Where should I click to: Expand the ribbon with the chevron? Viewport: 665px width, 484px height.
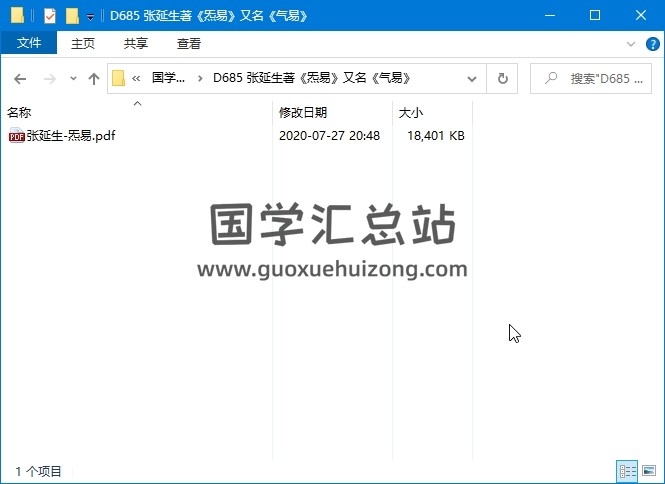click(x=631, y=44)
